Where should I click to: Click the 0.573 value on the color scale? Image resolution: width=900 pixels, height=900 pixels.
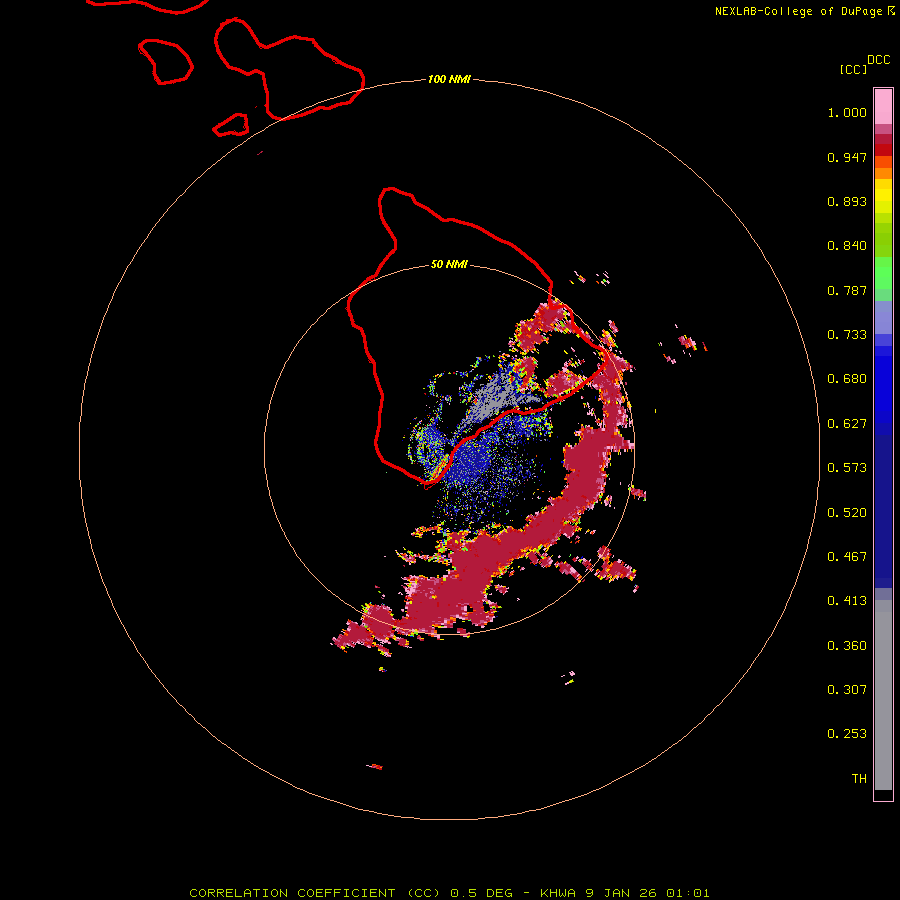click(847, 468)
